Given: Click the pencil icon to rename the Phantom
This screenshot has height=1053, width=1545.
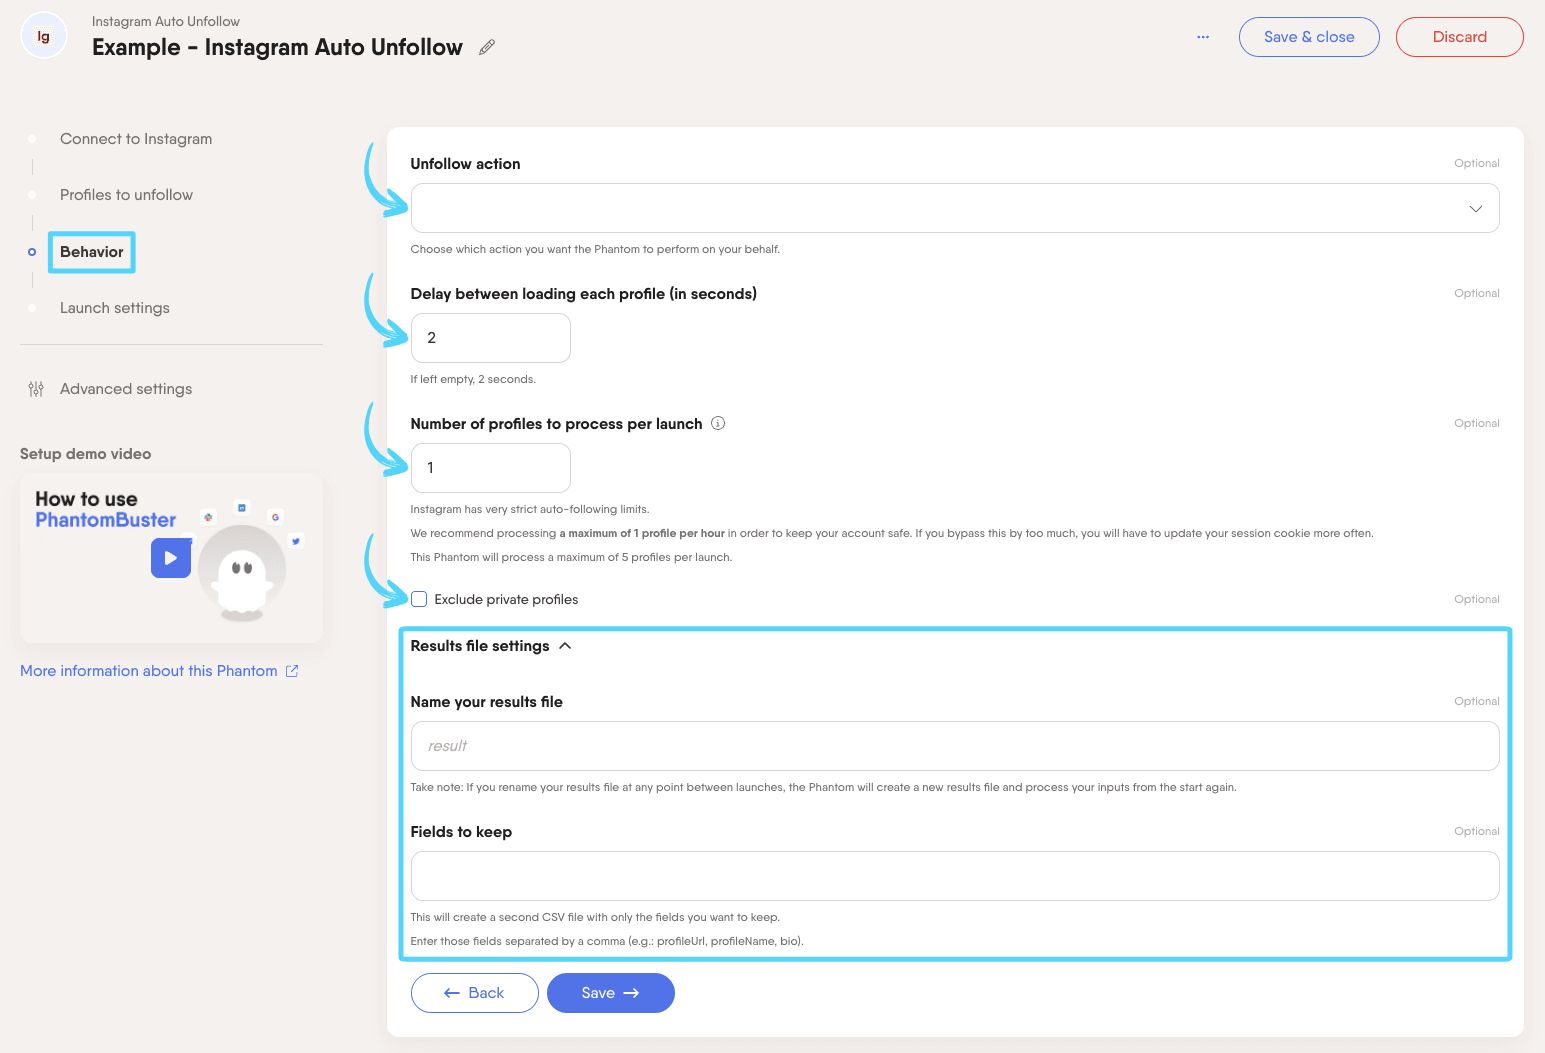Looking at the screenshot, I should pyautogui.click(x=487, y=47).
